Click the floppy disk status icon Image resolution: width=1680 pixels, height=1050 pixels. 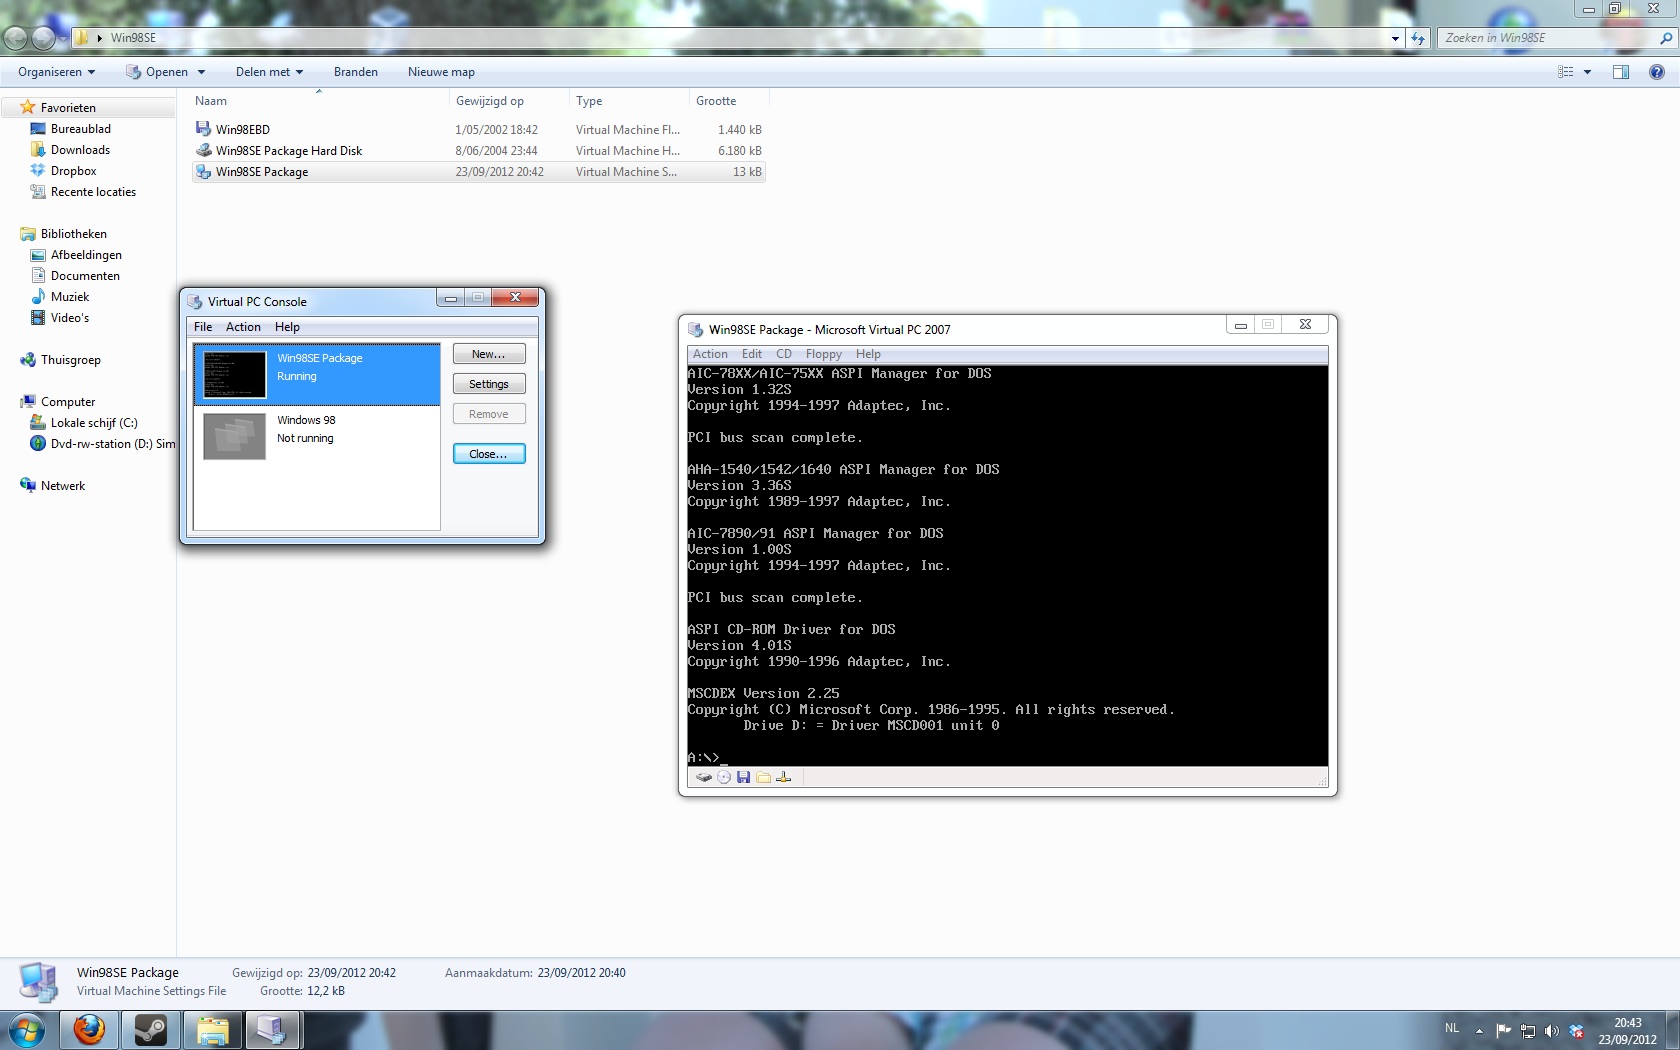[x=743, y=777]
